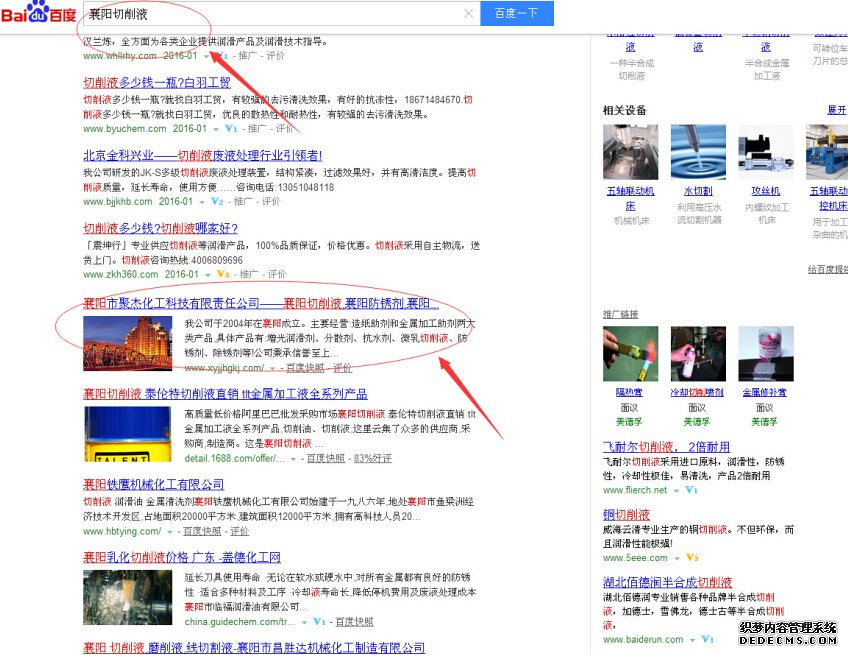This screenshot has height=655, width=848.
Task: Click the 隔热膏 caption link
Action: pos(630,393)
